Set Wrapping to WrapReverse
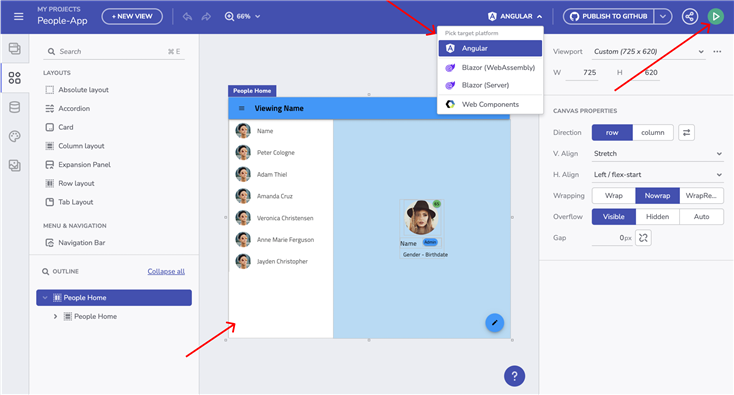This screenshot has width=734, height=395. [x=701, y=196]
